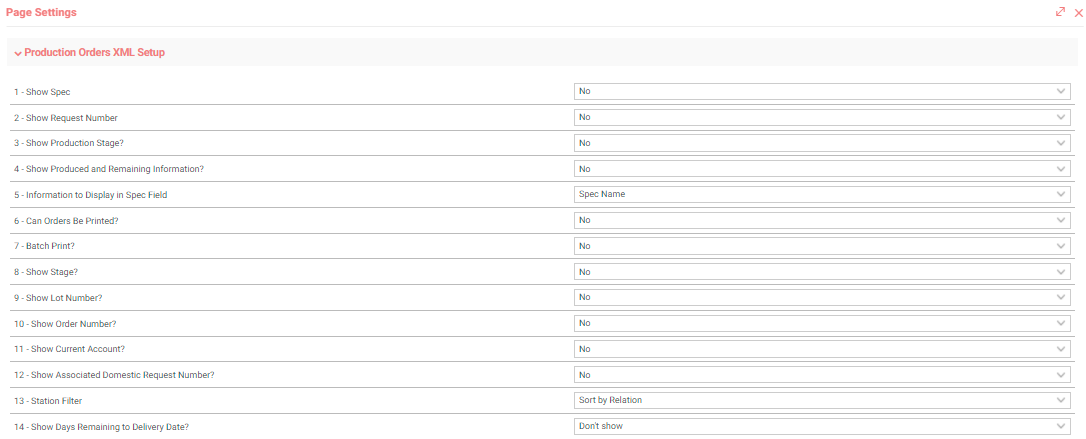Image resolution: width=1086 pixels, height=439 pixels.
Task: Change the Show Production Stage setting
Action: [x=822, y=143]
